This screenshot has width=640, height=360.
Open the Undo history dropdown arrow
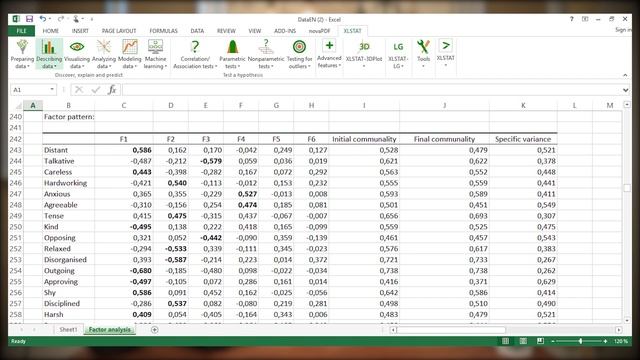(50, 19)
